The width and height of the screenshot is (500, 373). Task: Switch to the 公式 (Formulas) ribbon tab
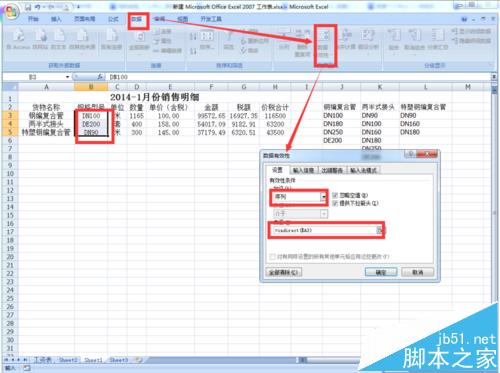click(x=113, y=19)
